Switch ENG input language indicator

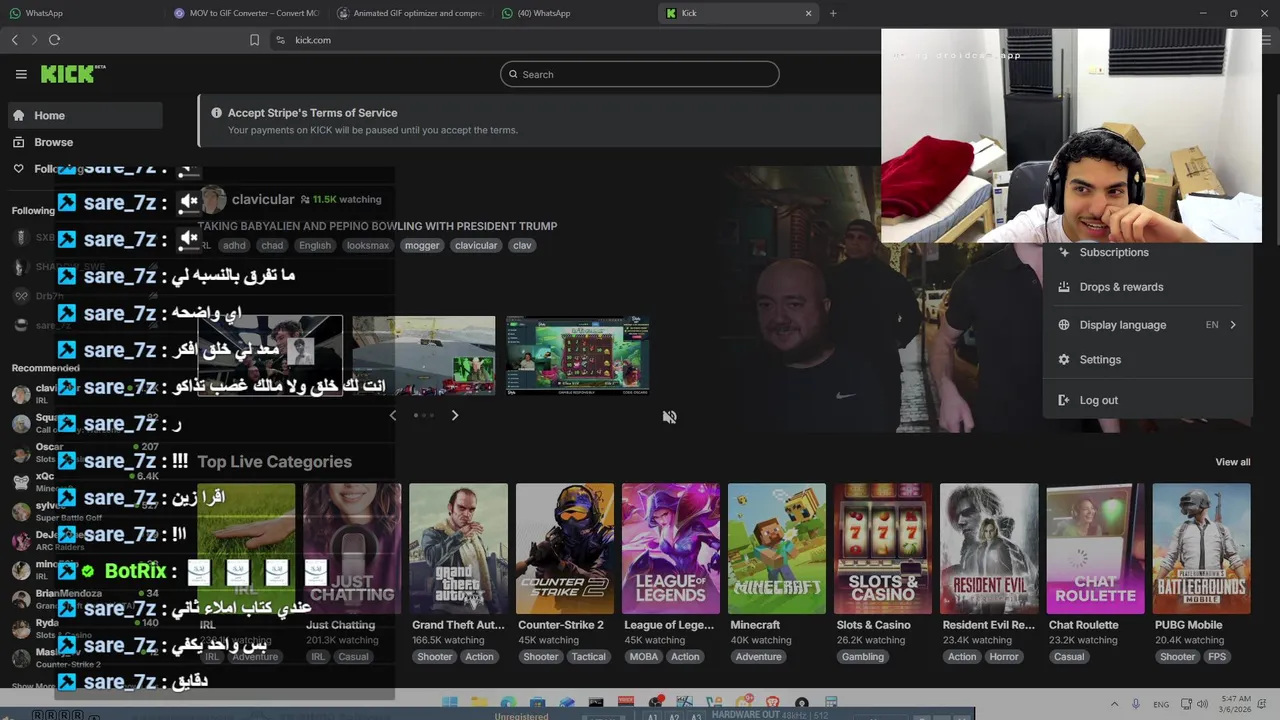click(1161, 704)
